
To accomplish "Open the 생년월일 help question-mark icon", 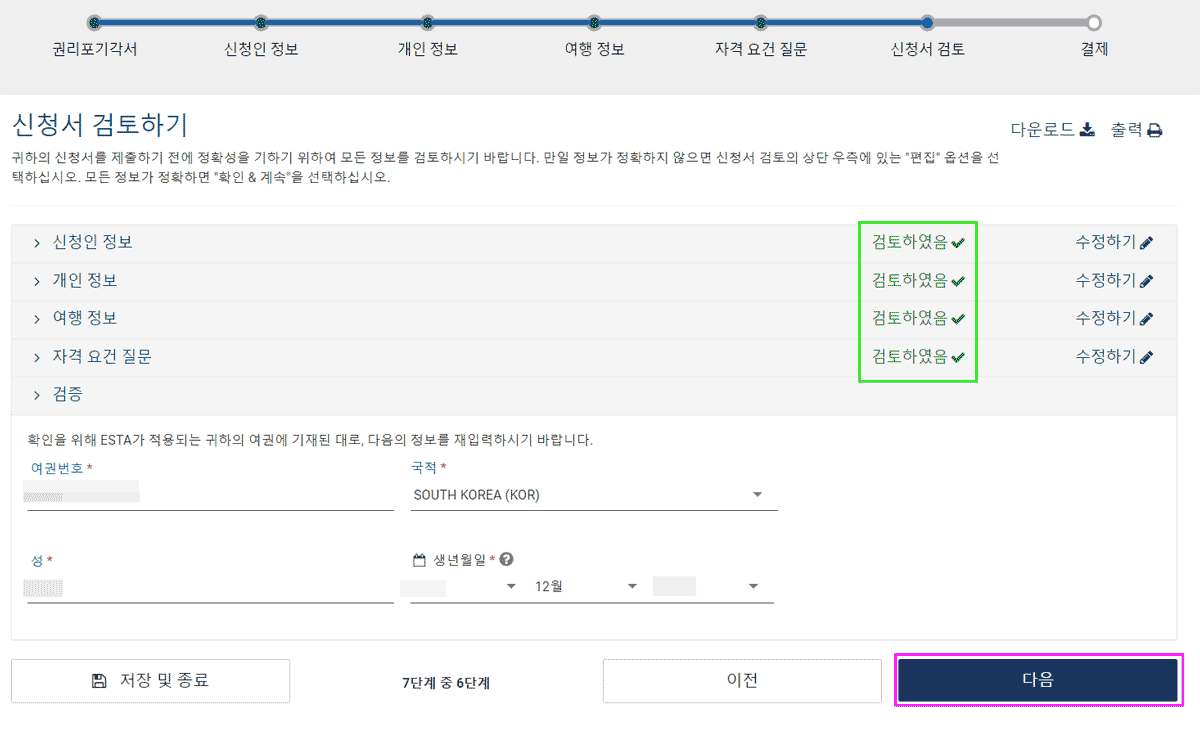I will click(x=506, y=560).
